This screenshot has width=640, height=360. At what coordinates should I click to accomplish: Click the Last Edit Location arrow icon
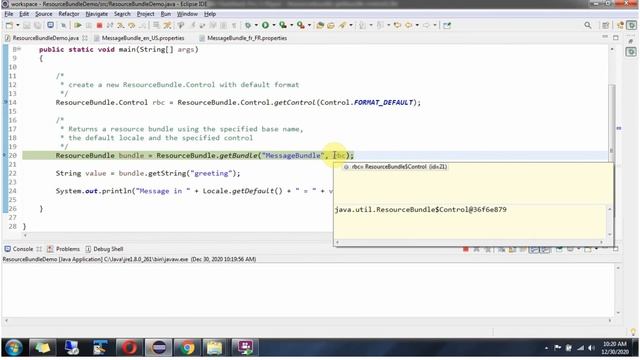pos(397,25)
